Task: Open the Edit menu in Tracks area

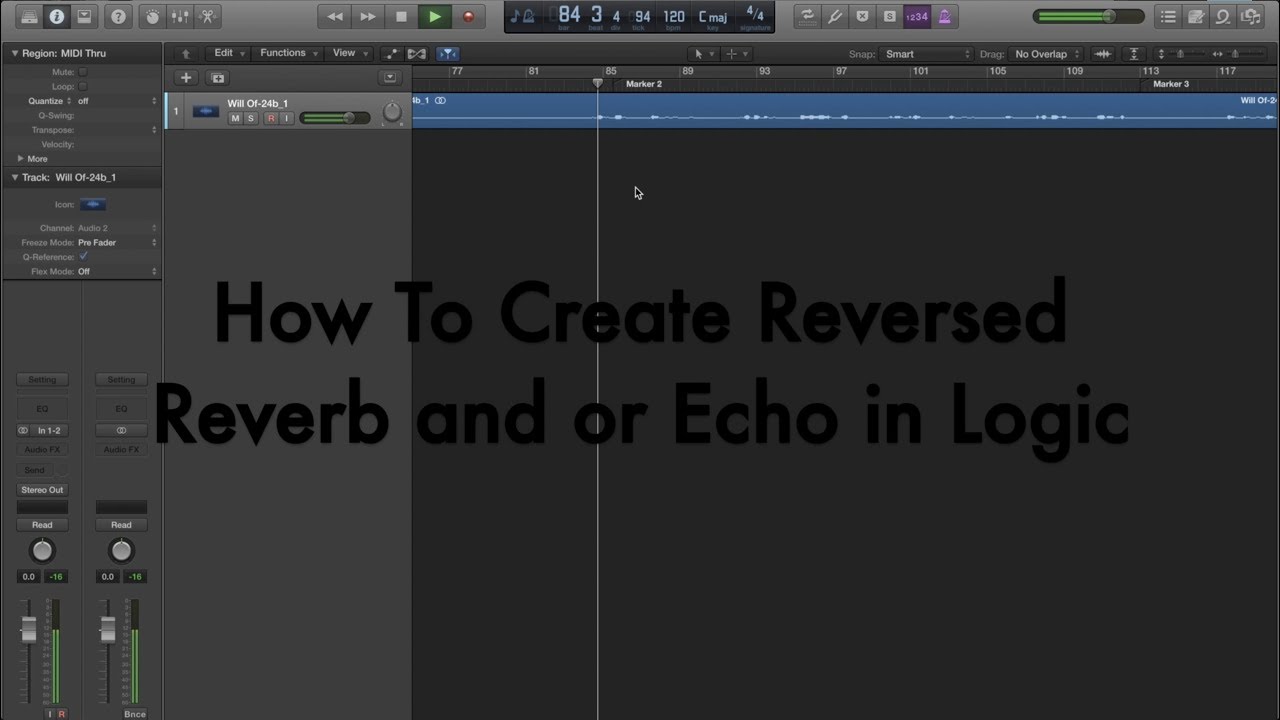Action: [229, 53]
